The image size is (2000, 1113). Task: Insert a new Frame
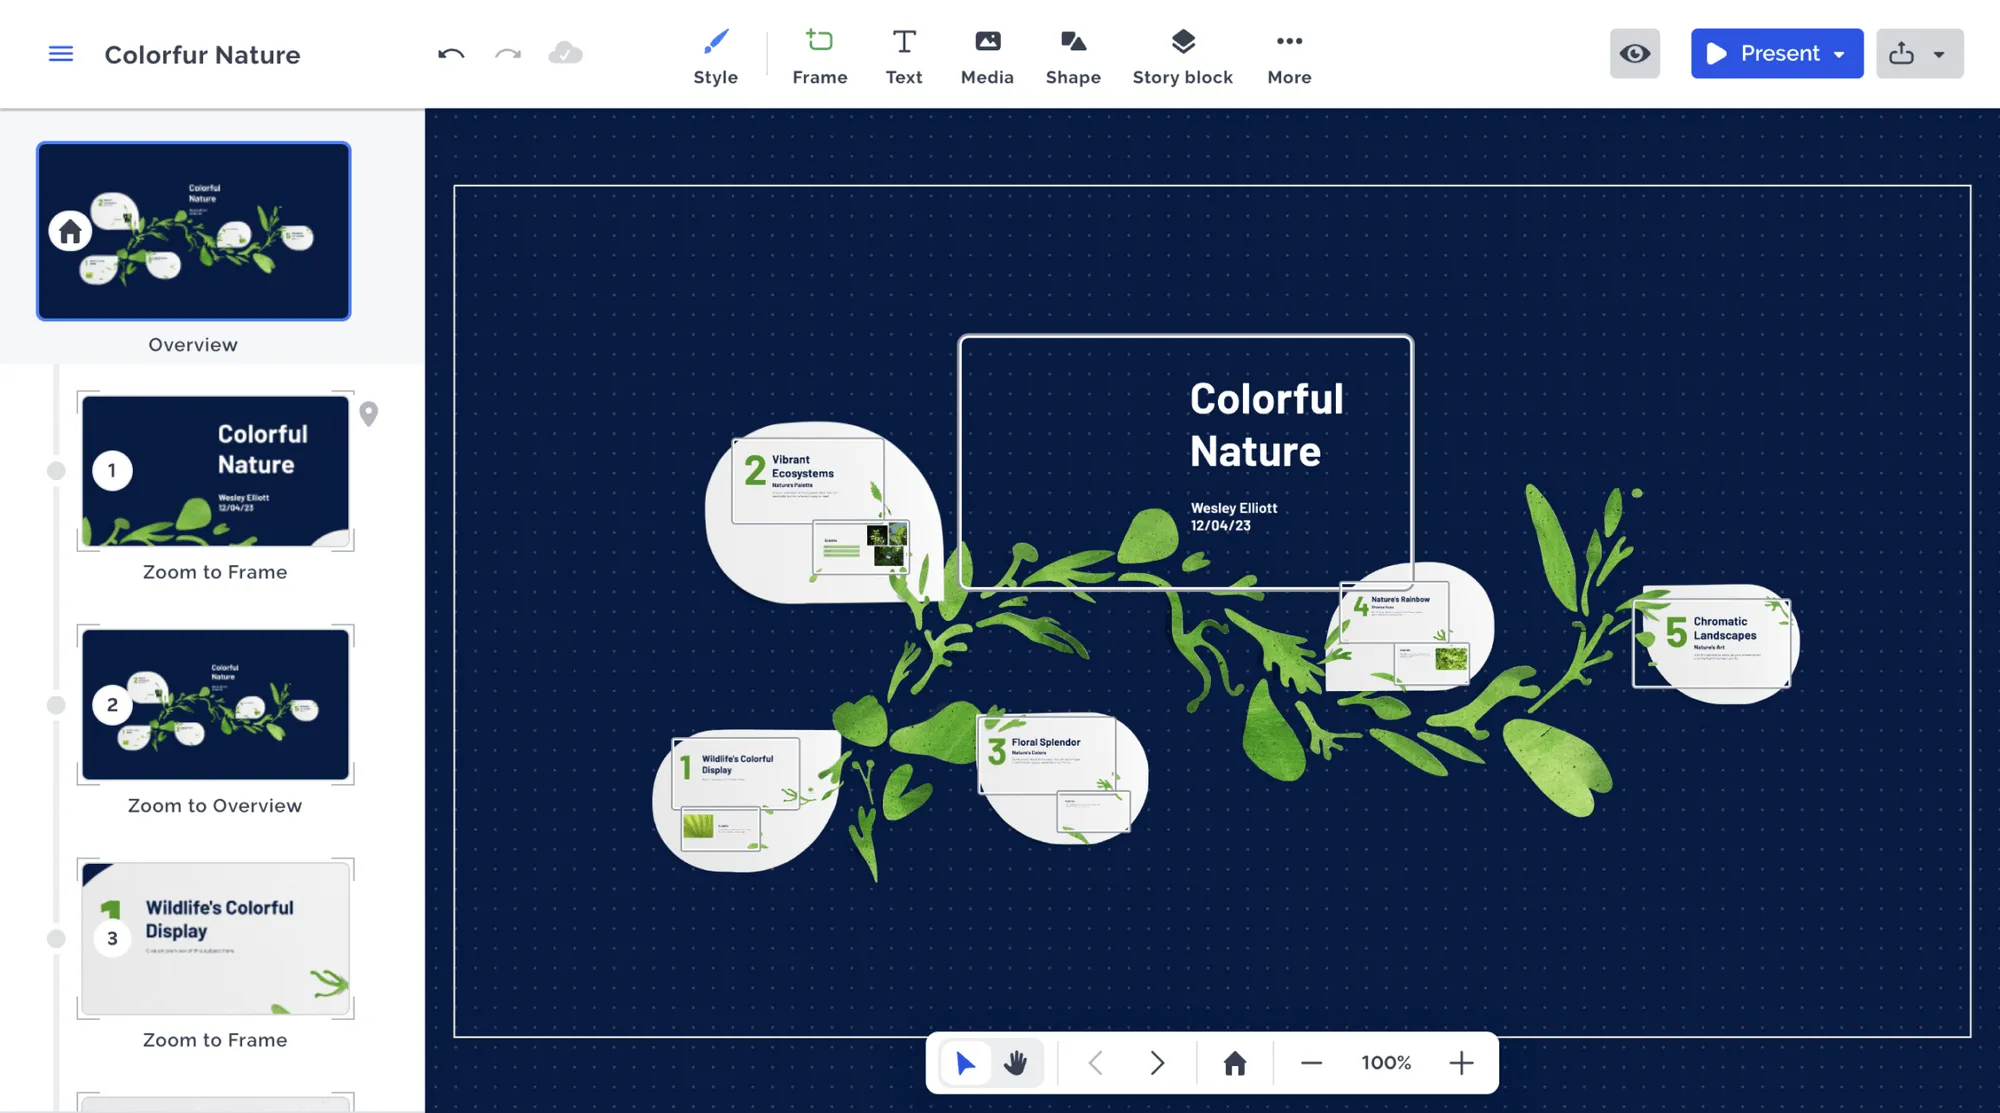click(x=819, y=54)
